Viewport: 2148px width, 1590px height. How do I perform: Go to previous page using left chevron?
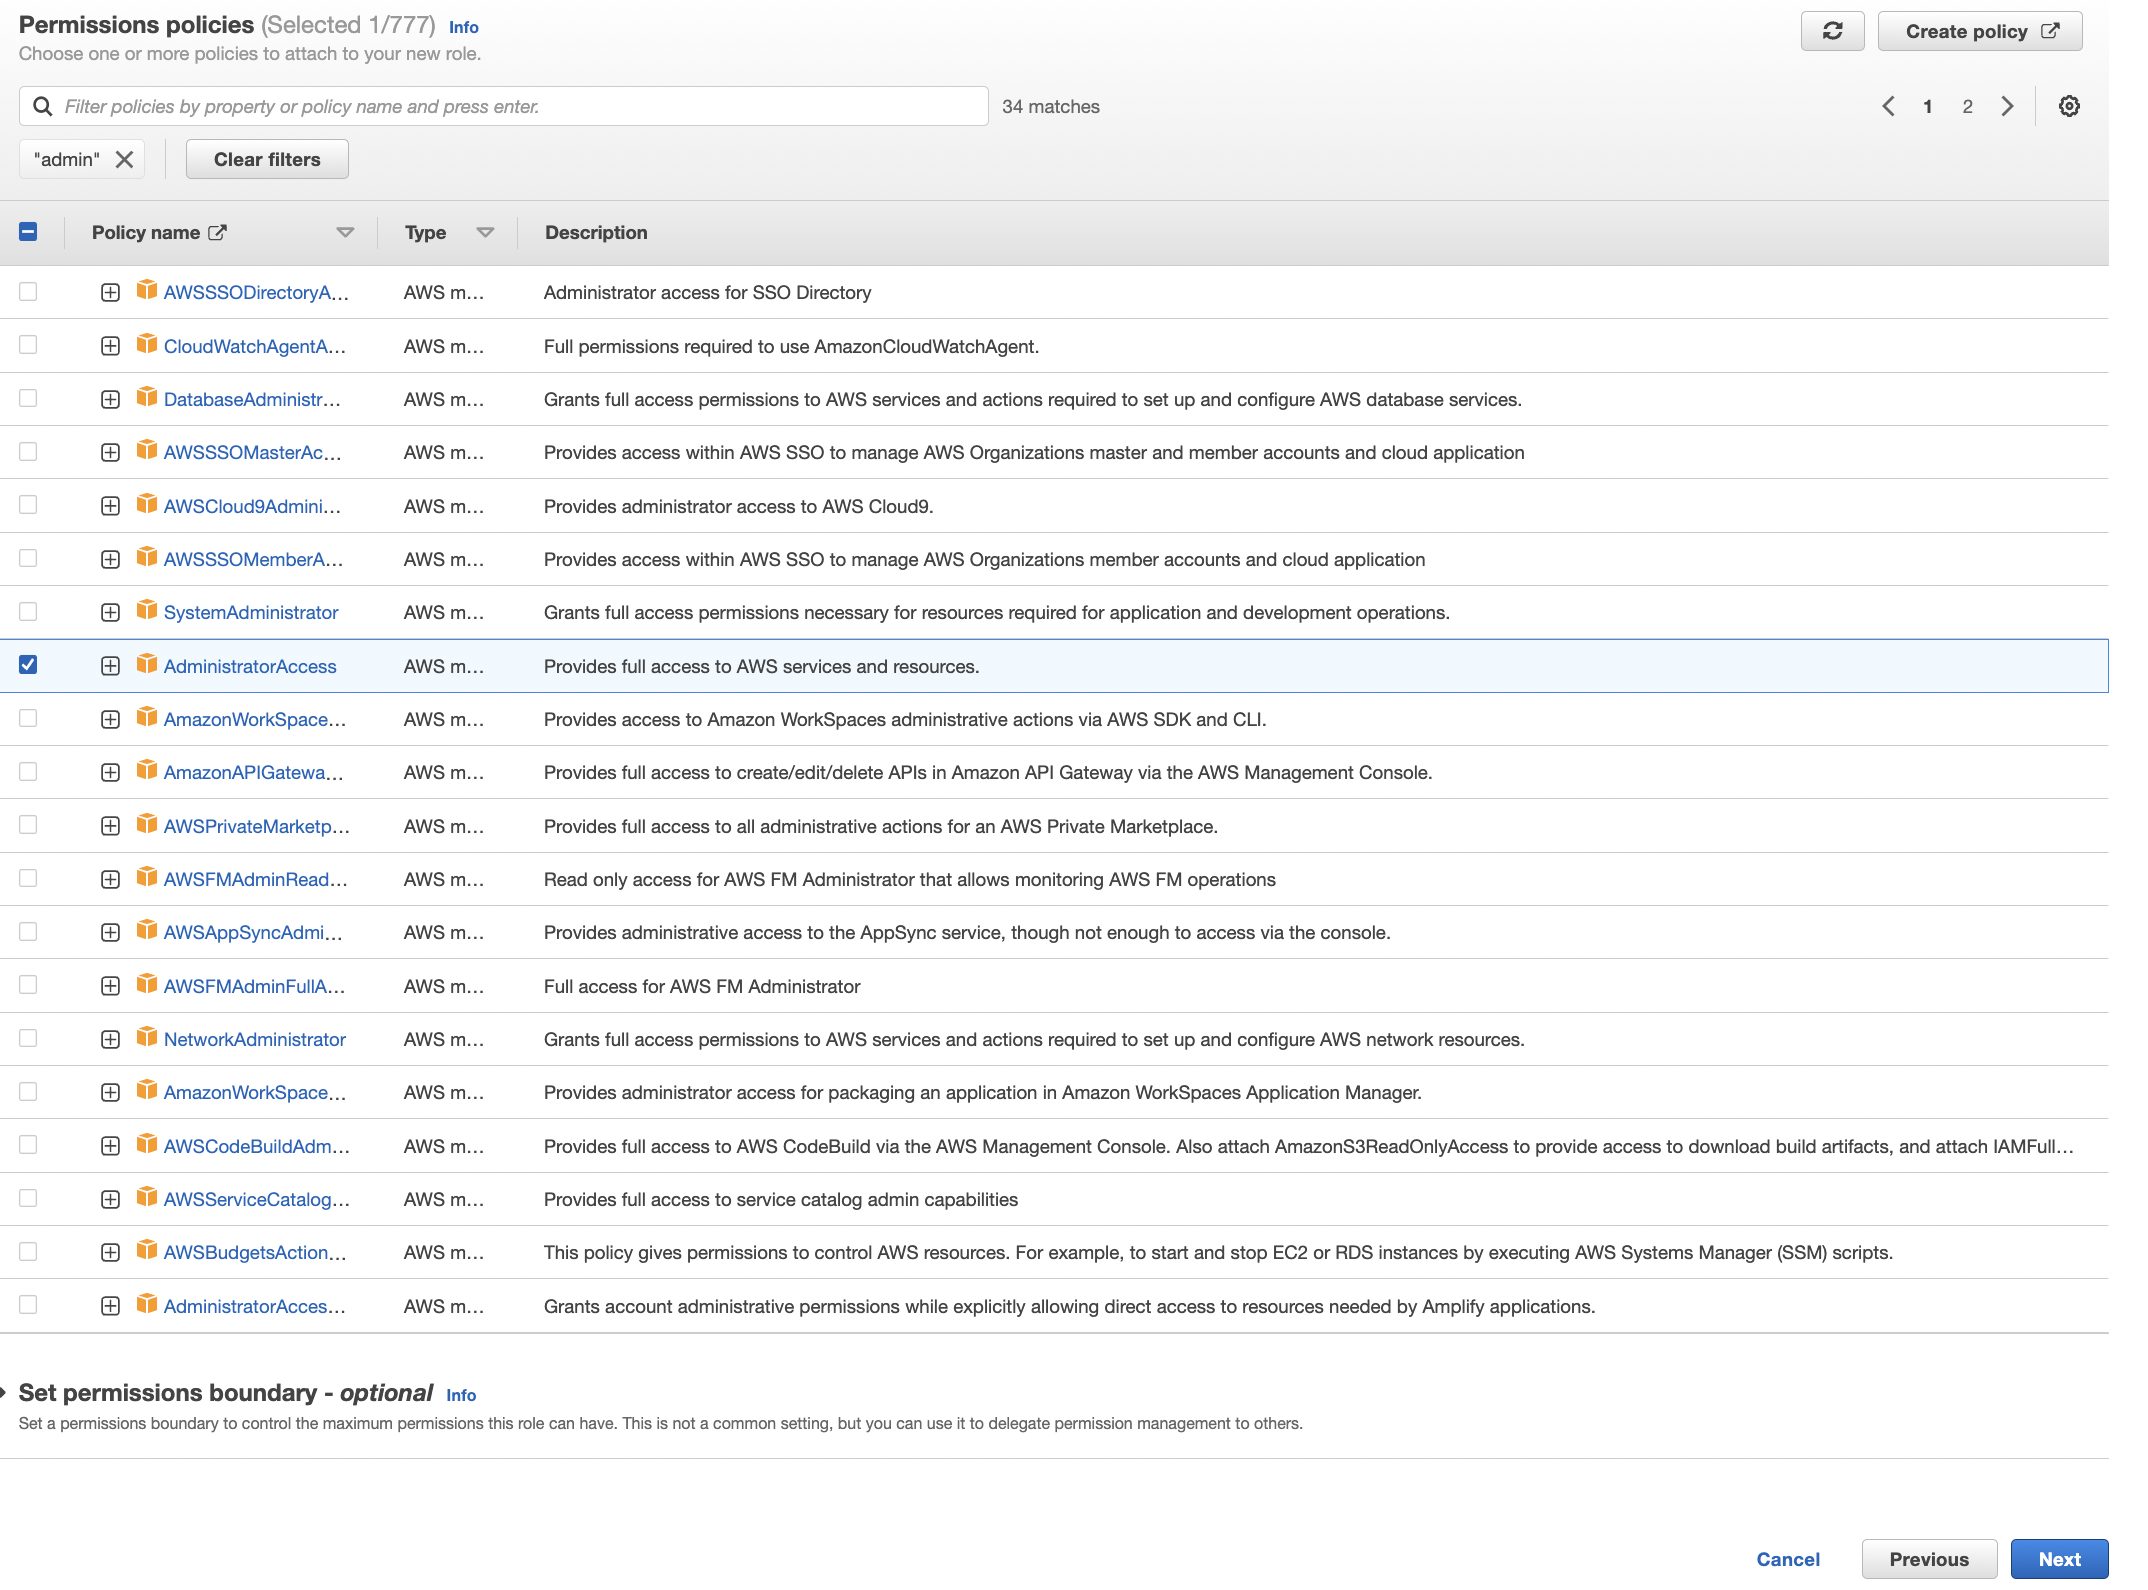(x=1888, y=106)
